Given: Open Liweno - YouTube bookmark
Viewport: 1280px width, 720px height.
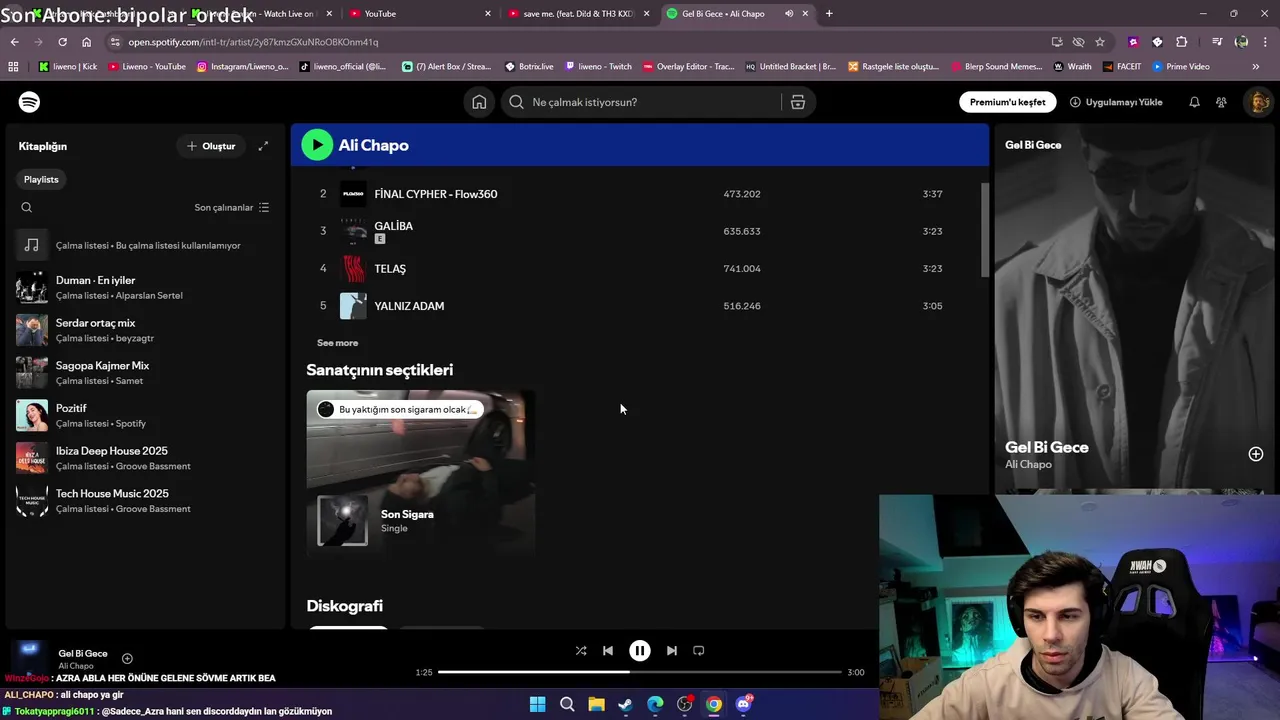Looking at the screenshot, I should (147, 67).
